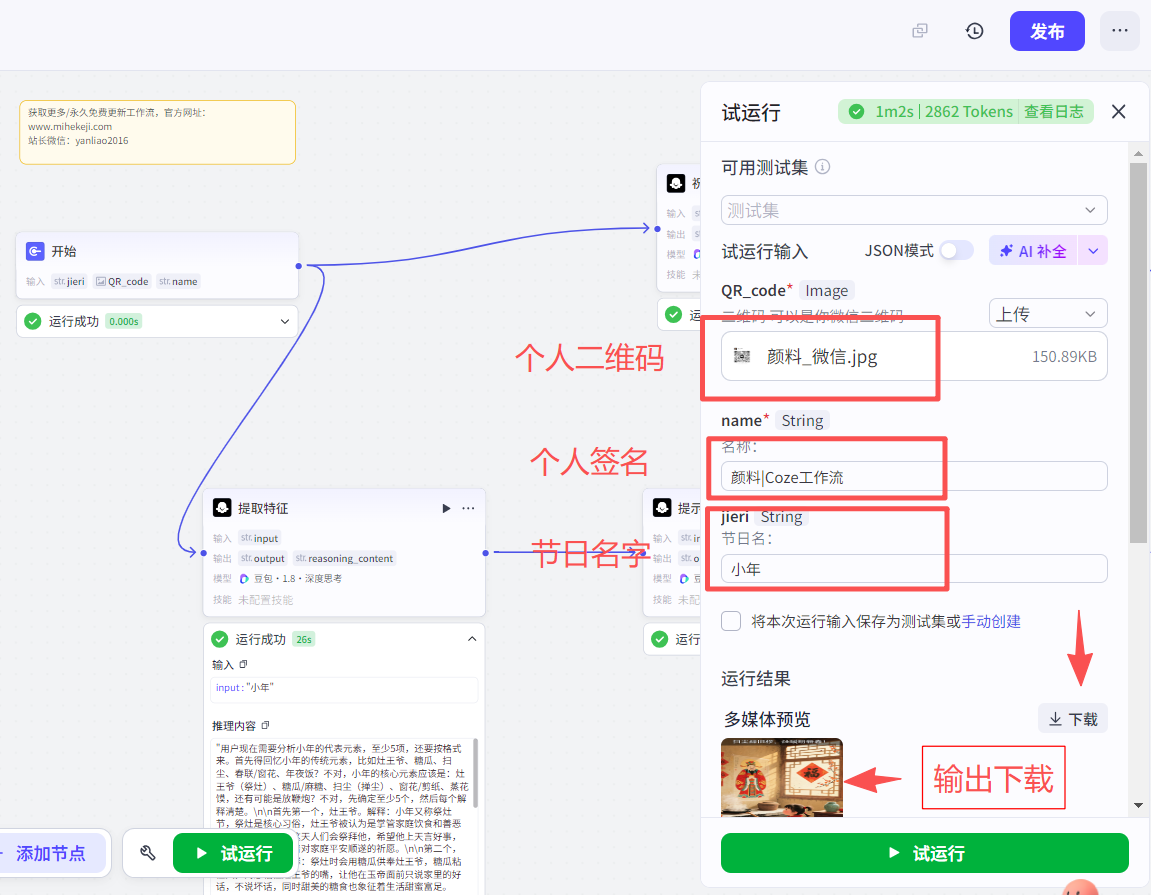This screenshot has height=895, width=1151.
Task: Click the wrench tool icon next to 试运行
Action: coord(149,853)
